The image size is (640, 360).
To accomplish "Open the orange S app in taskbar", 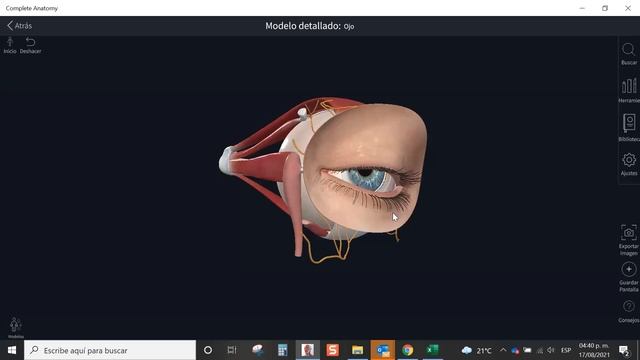I will (x=333, y=350).
